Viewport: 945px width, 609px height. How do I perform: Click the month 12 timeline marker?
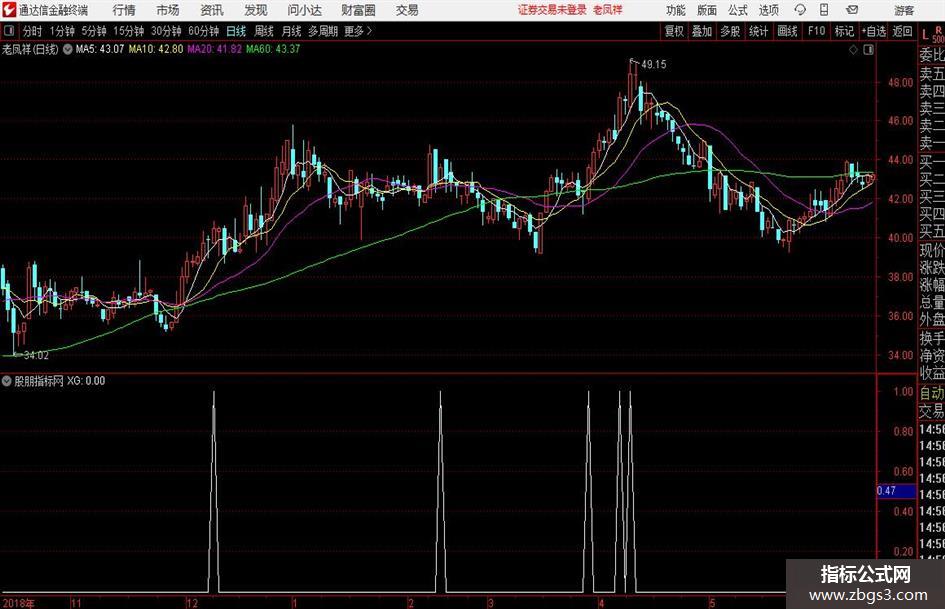click(x=192, y=603)
